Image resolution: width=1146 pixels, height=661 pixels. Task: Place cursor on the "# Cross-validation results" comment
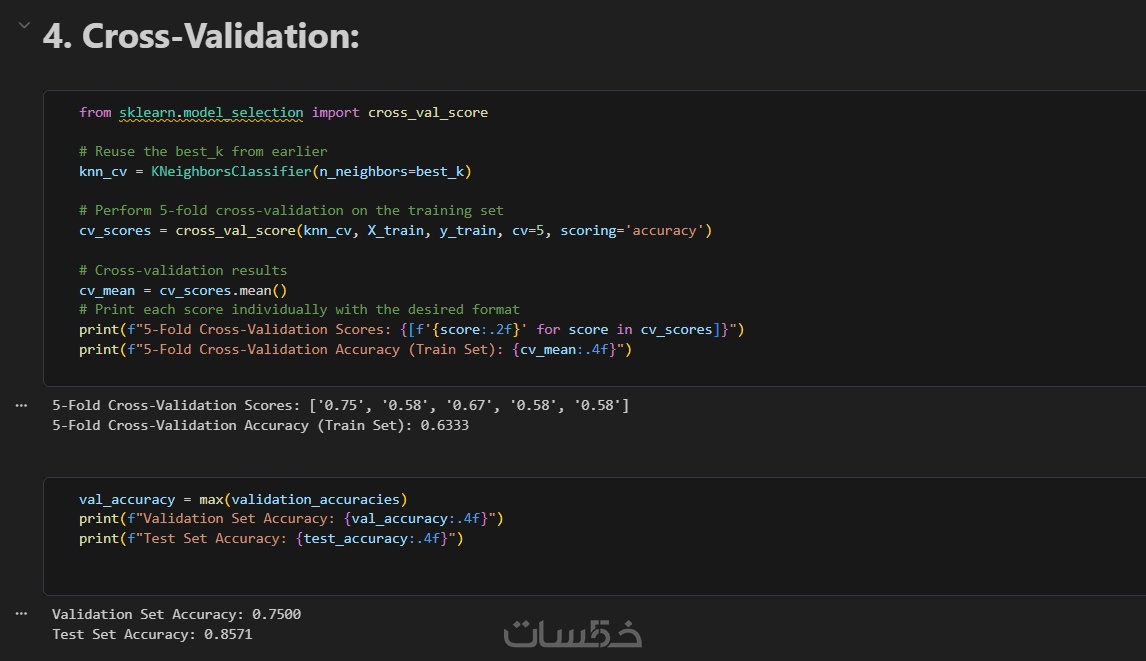183,270
